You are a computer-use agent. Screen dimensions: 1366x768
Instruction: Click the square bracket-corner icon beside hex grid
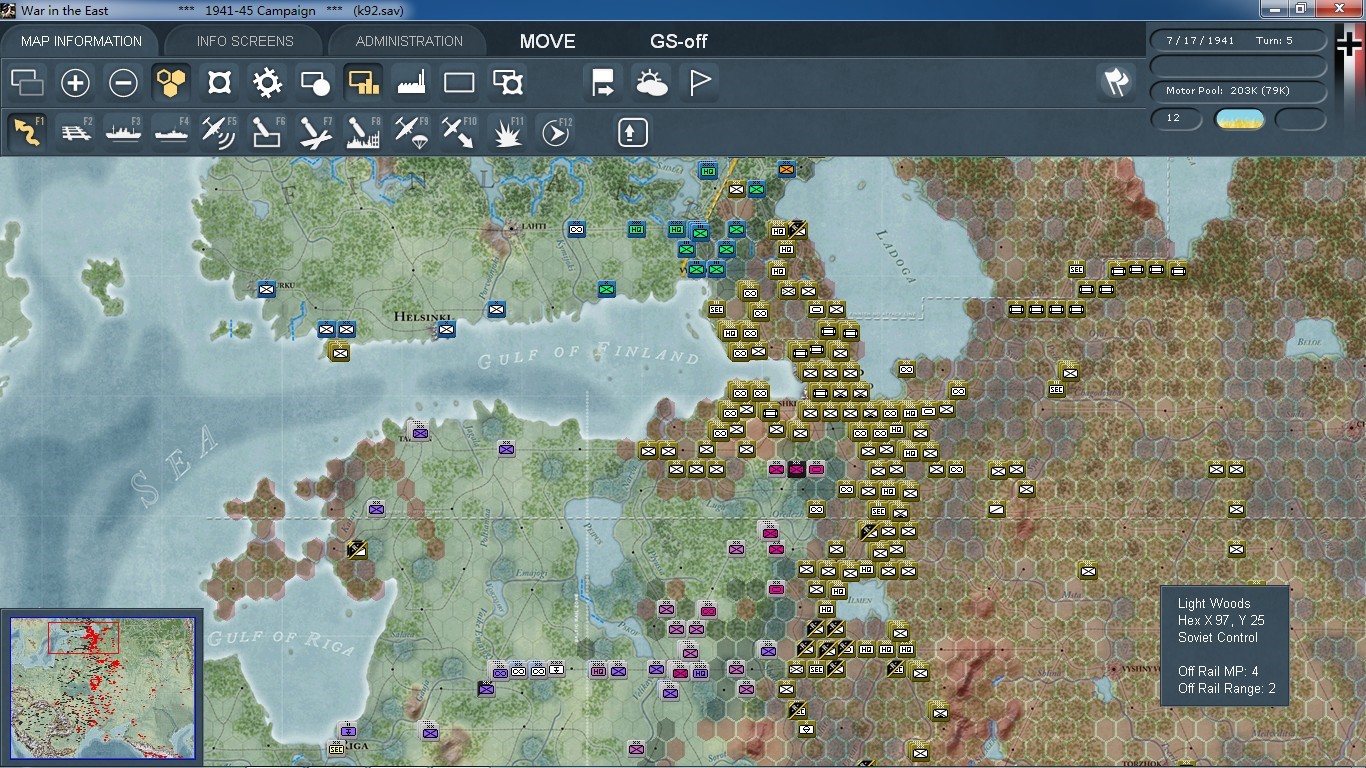click(220, 83)
